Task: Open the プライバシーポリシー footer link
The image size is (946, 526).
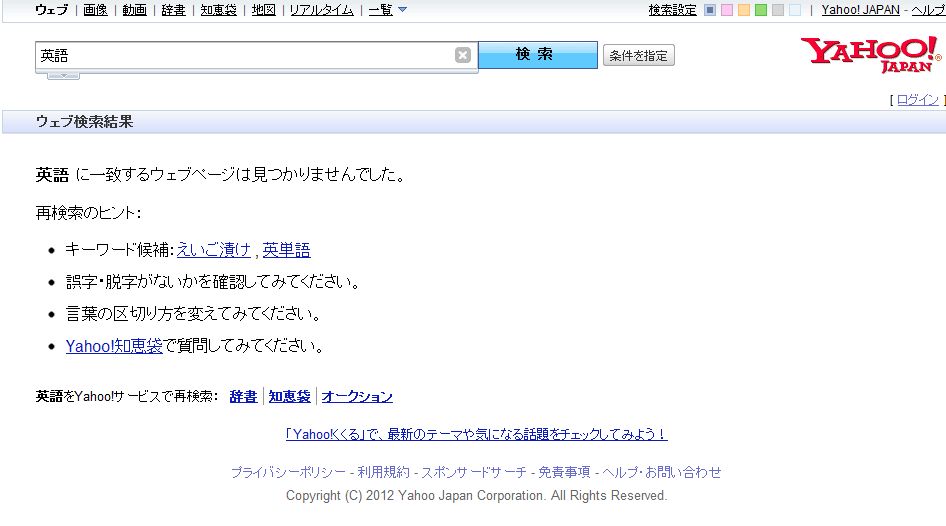Action: tap(288, 472)
